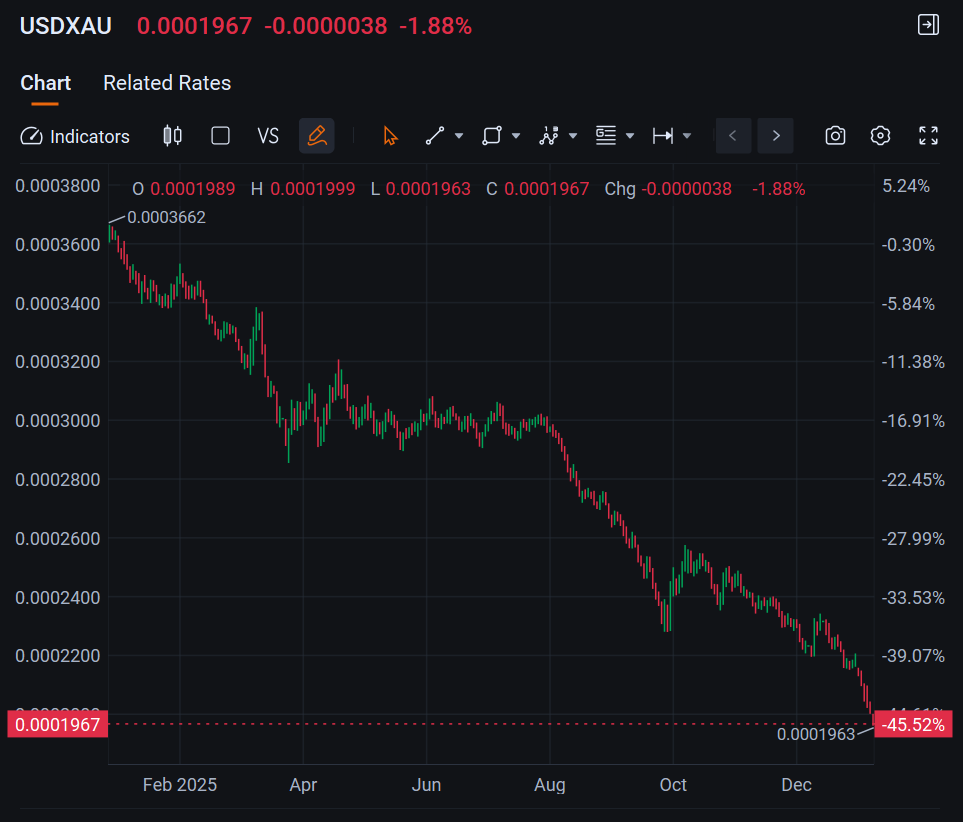Click the 0.0003000 price axis label

pyautogui.click(x=58, y=421)
